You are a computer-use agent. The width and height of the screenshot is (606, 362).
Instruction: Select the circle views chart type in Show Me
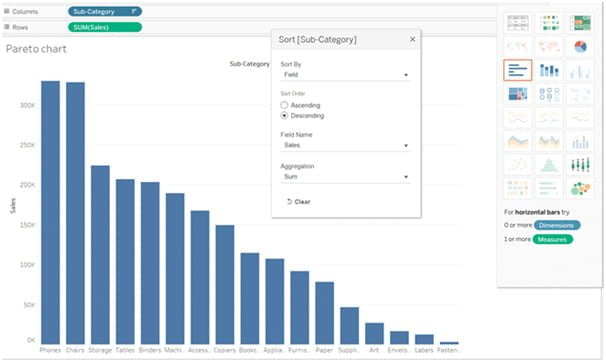click(x=549, y=94)
